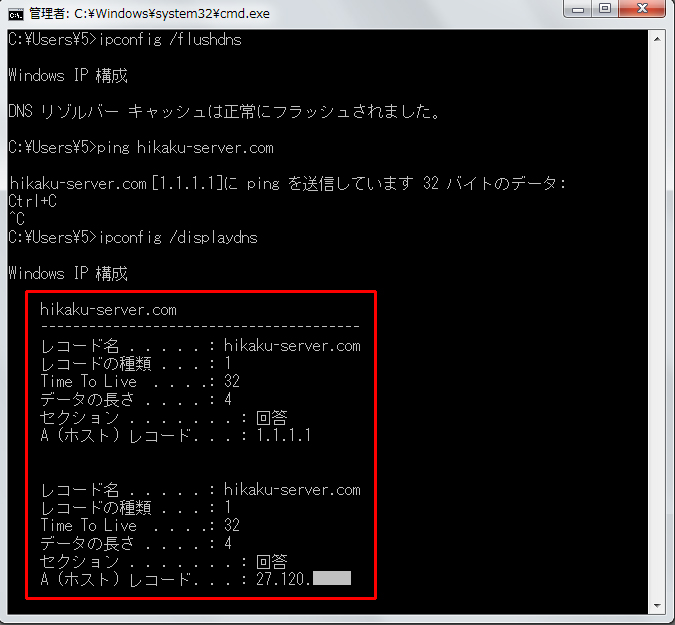Click the last Windows IP 構成 line

point(68,273)
